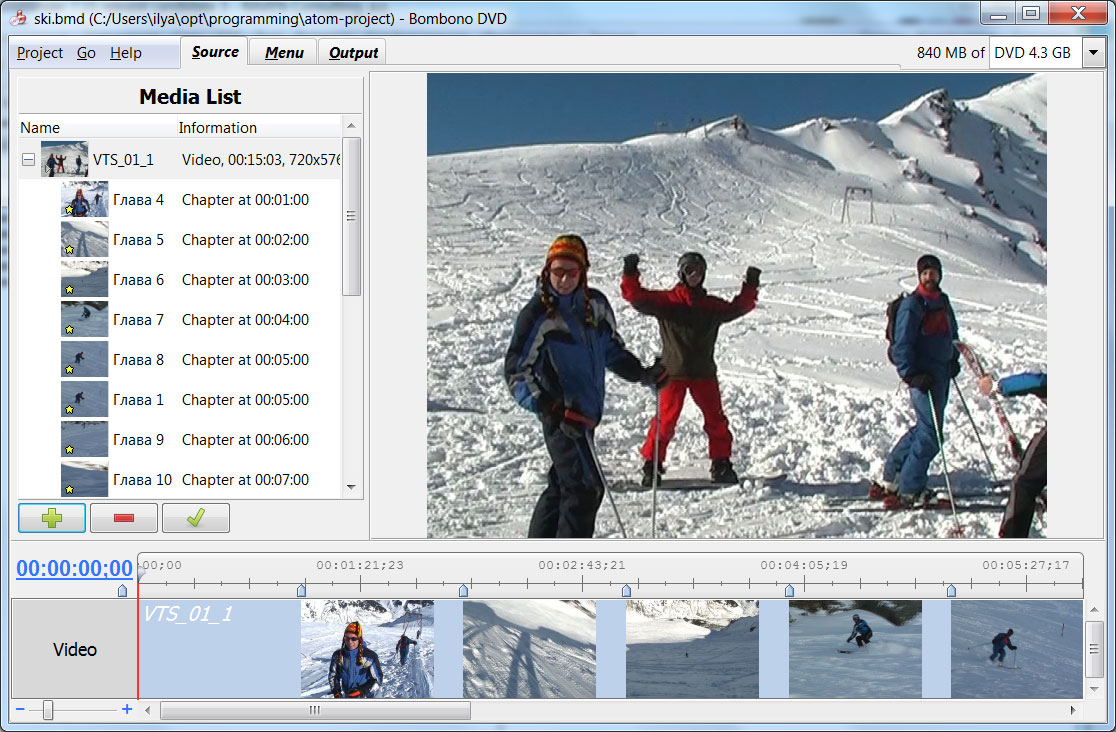Select the Глава 4 chapter thumbnail
Image resolution: width=1116 pixels, height=732 pixels.
tap(85, 199)
